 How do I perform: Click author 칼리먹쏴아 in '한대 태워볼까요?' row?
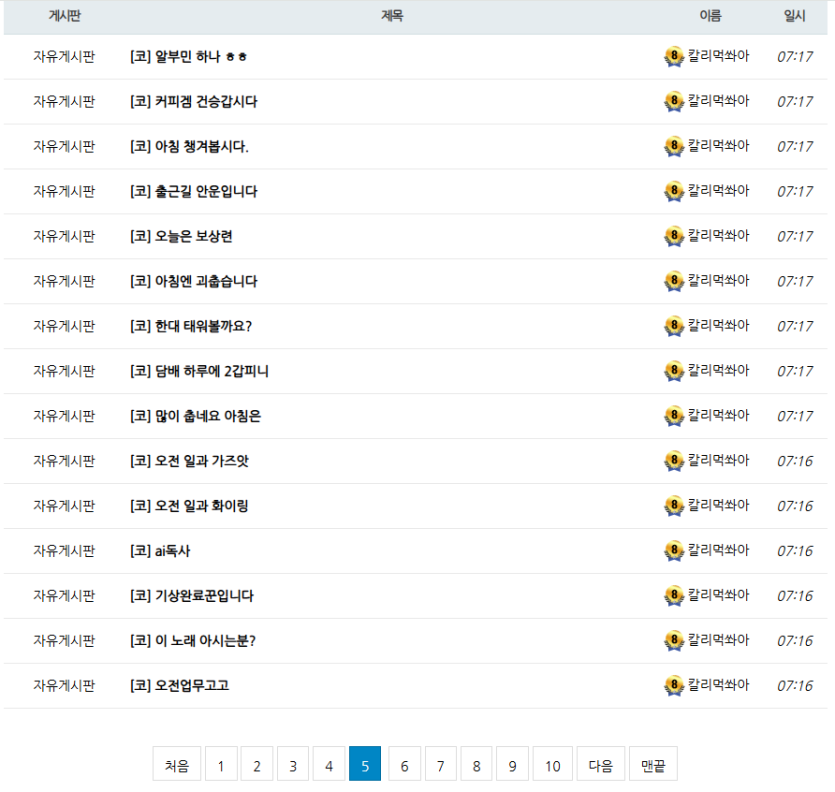click(718, 325)
